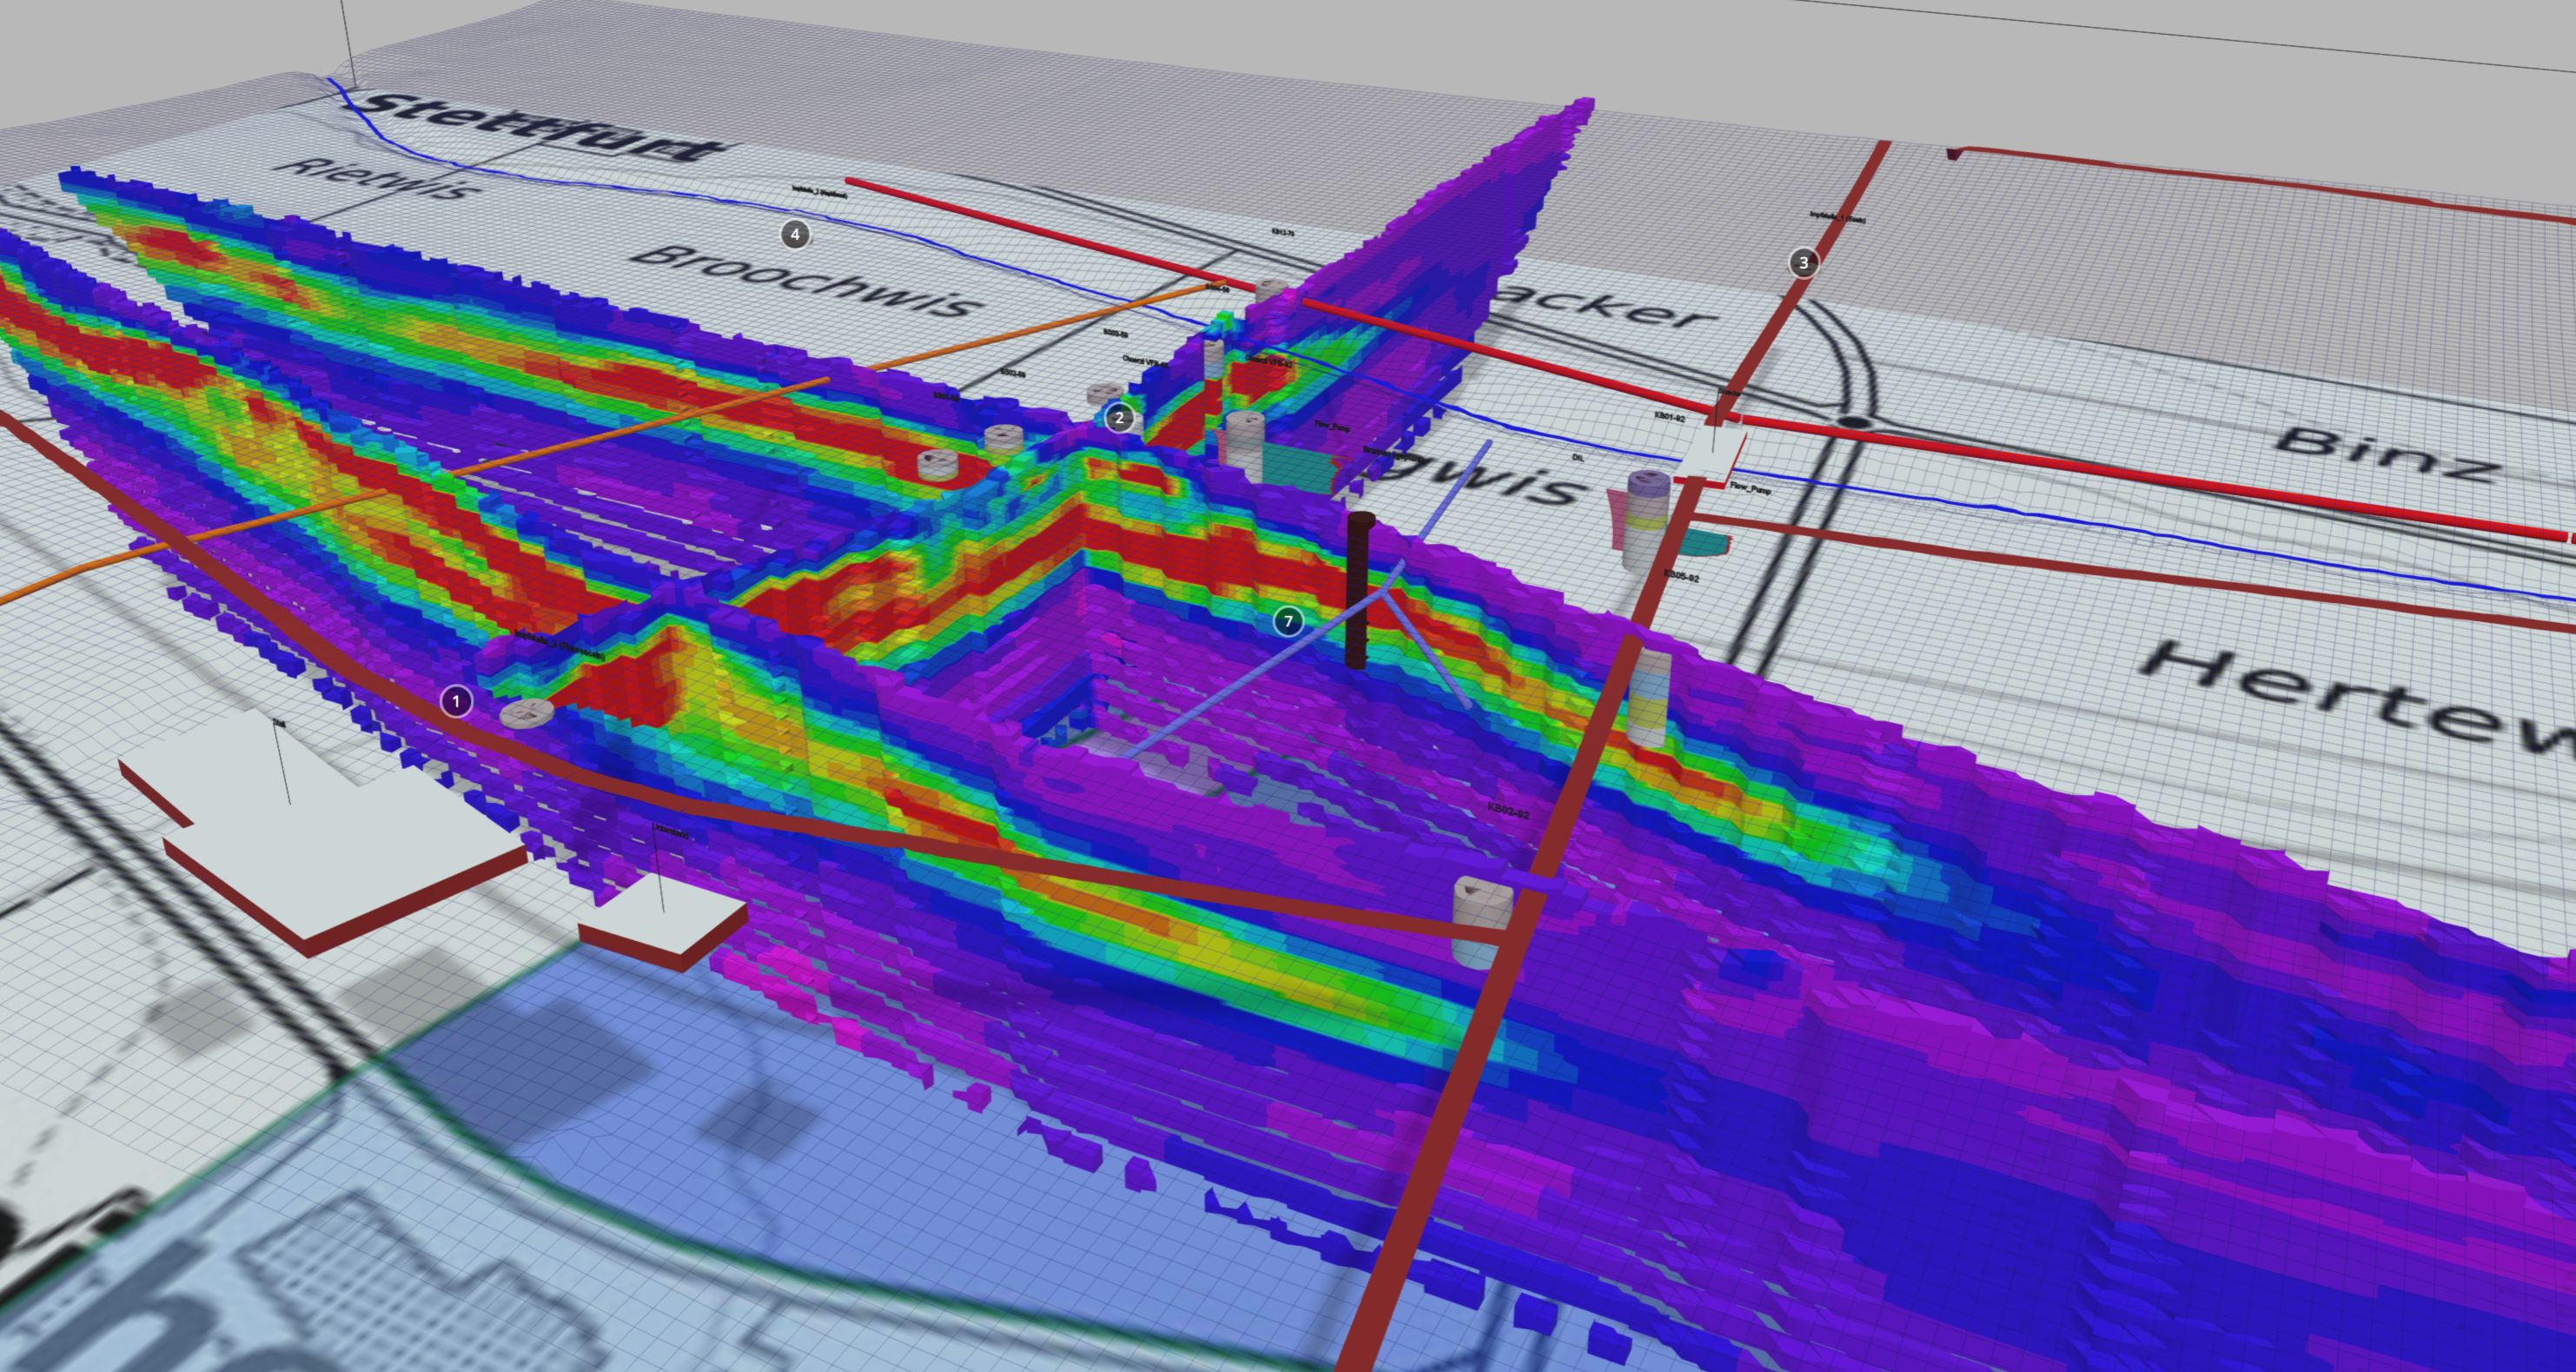
Task: Select the circular marker labeled 3
Action: 1803,263
